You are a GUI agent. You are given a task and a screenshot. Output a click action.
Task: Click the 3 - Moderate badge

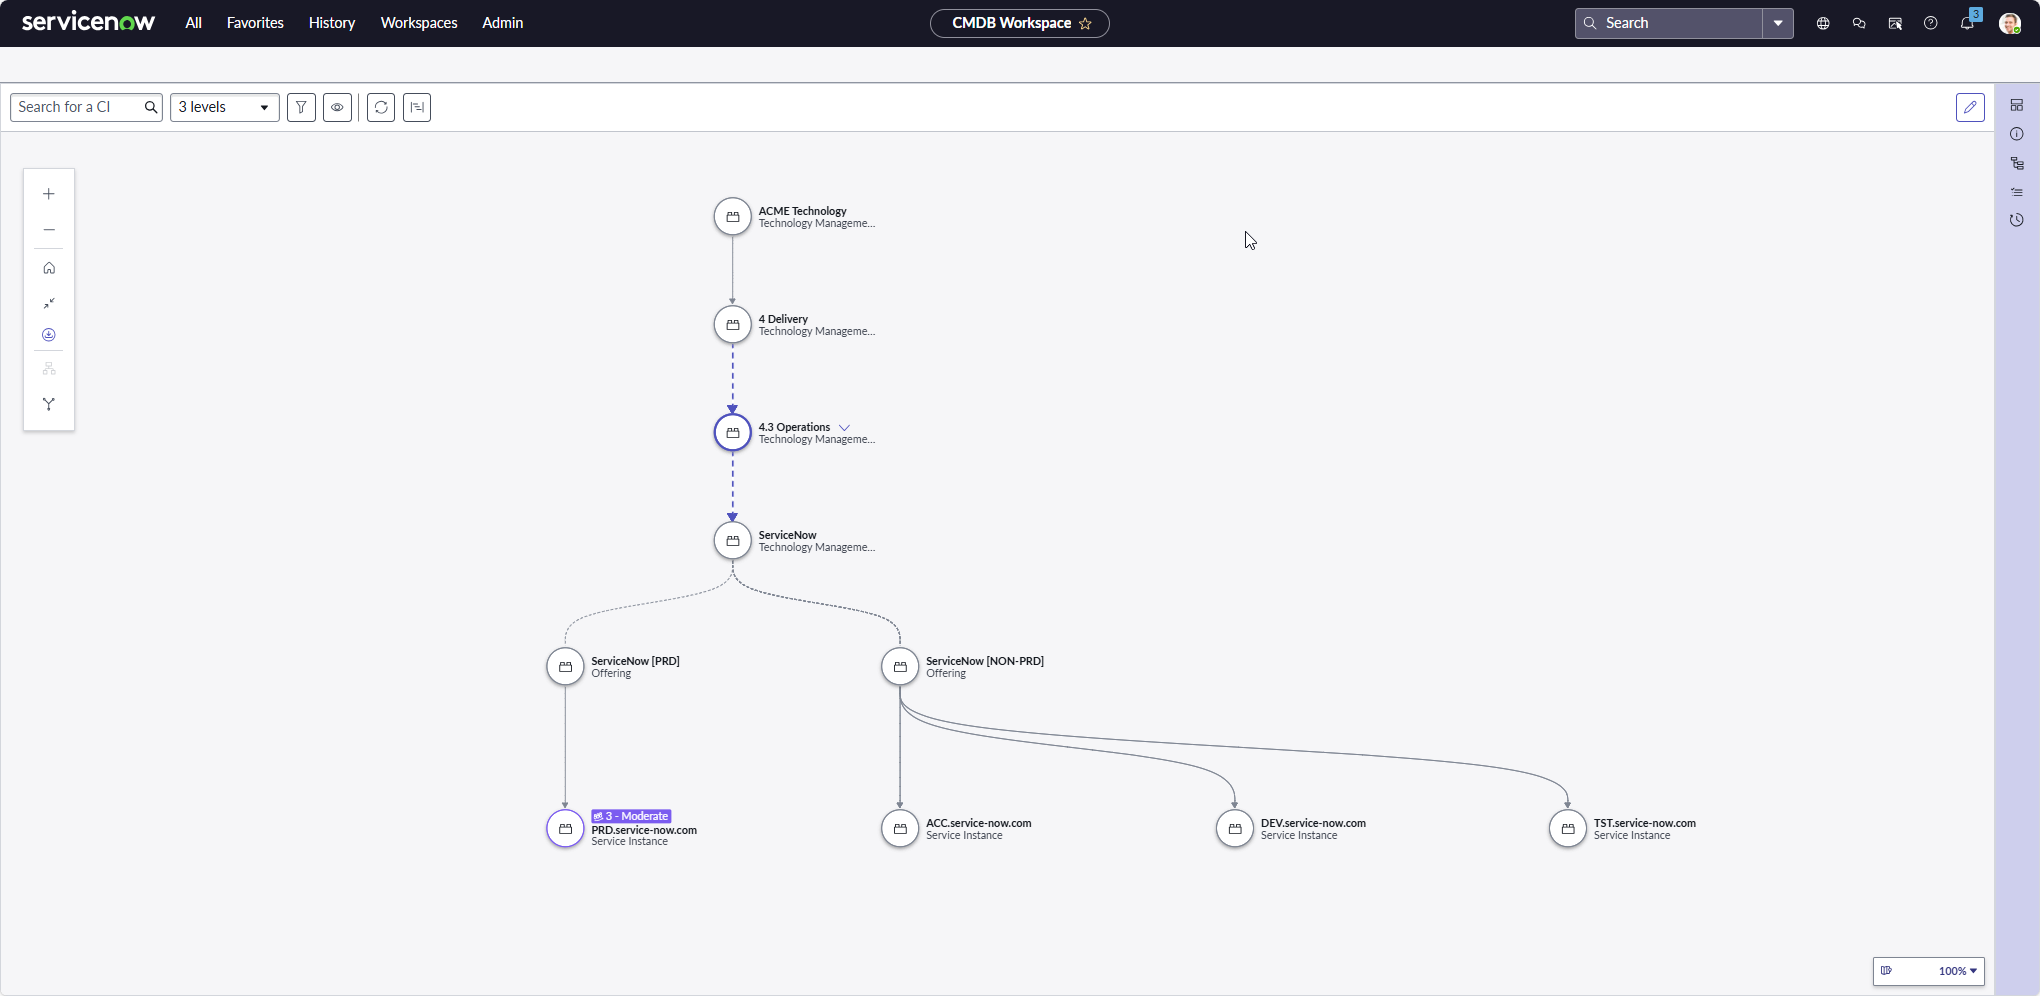tap(631, 816)
